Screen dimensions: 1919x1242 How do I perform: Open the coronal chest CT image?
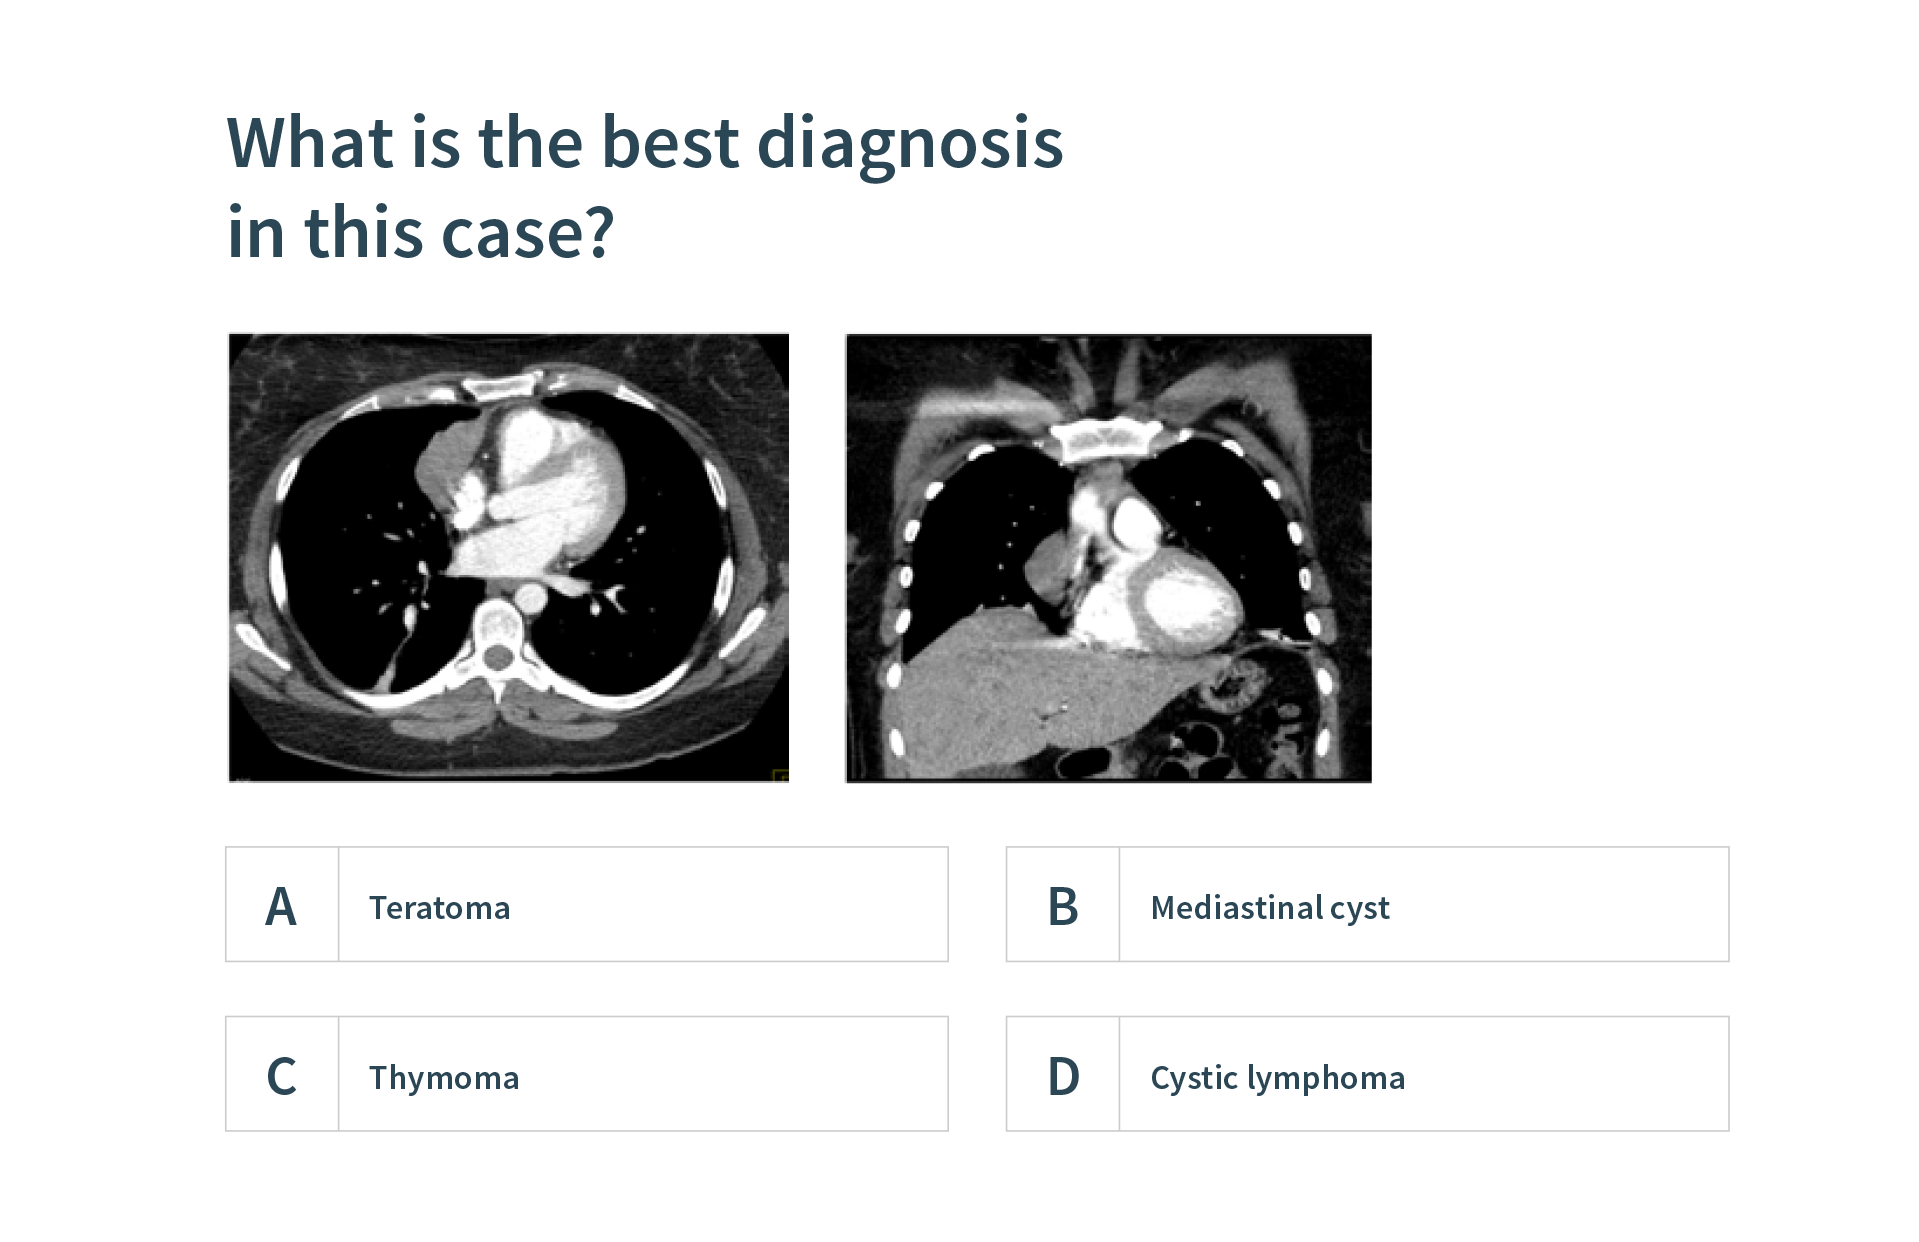click(1108, 557)
